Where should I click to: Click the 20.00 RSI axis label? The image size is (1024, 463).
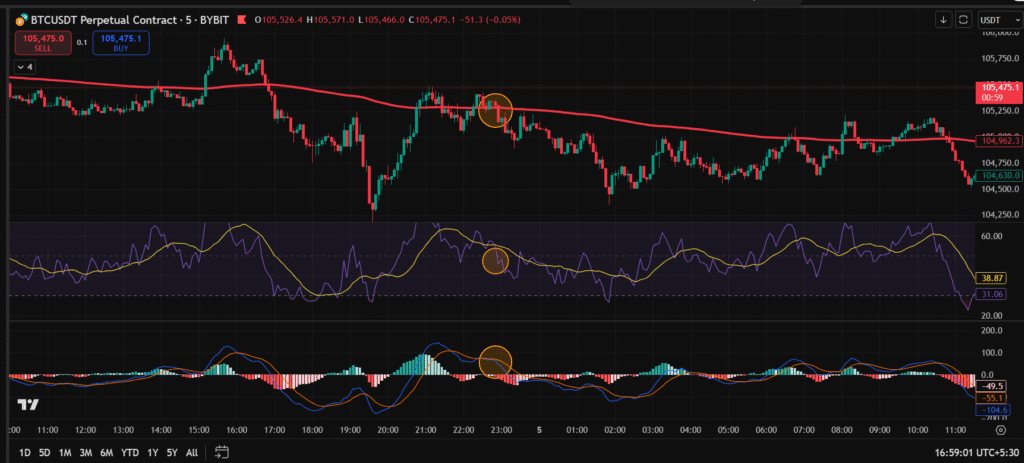coord(991,315)
